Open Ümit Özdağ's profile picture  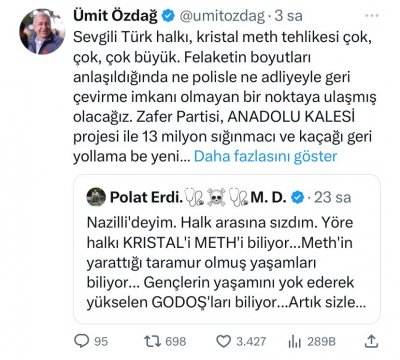click(42, 32)
